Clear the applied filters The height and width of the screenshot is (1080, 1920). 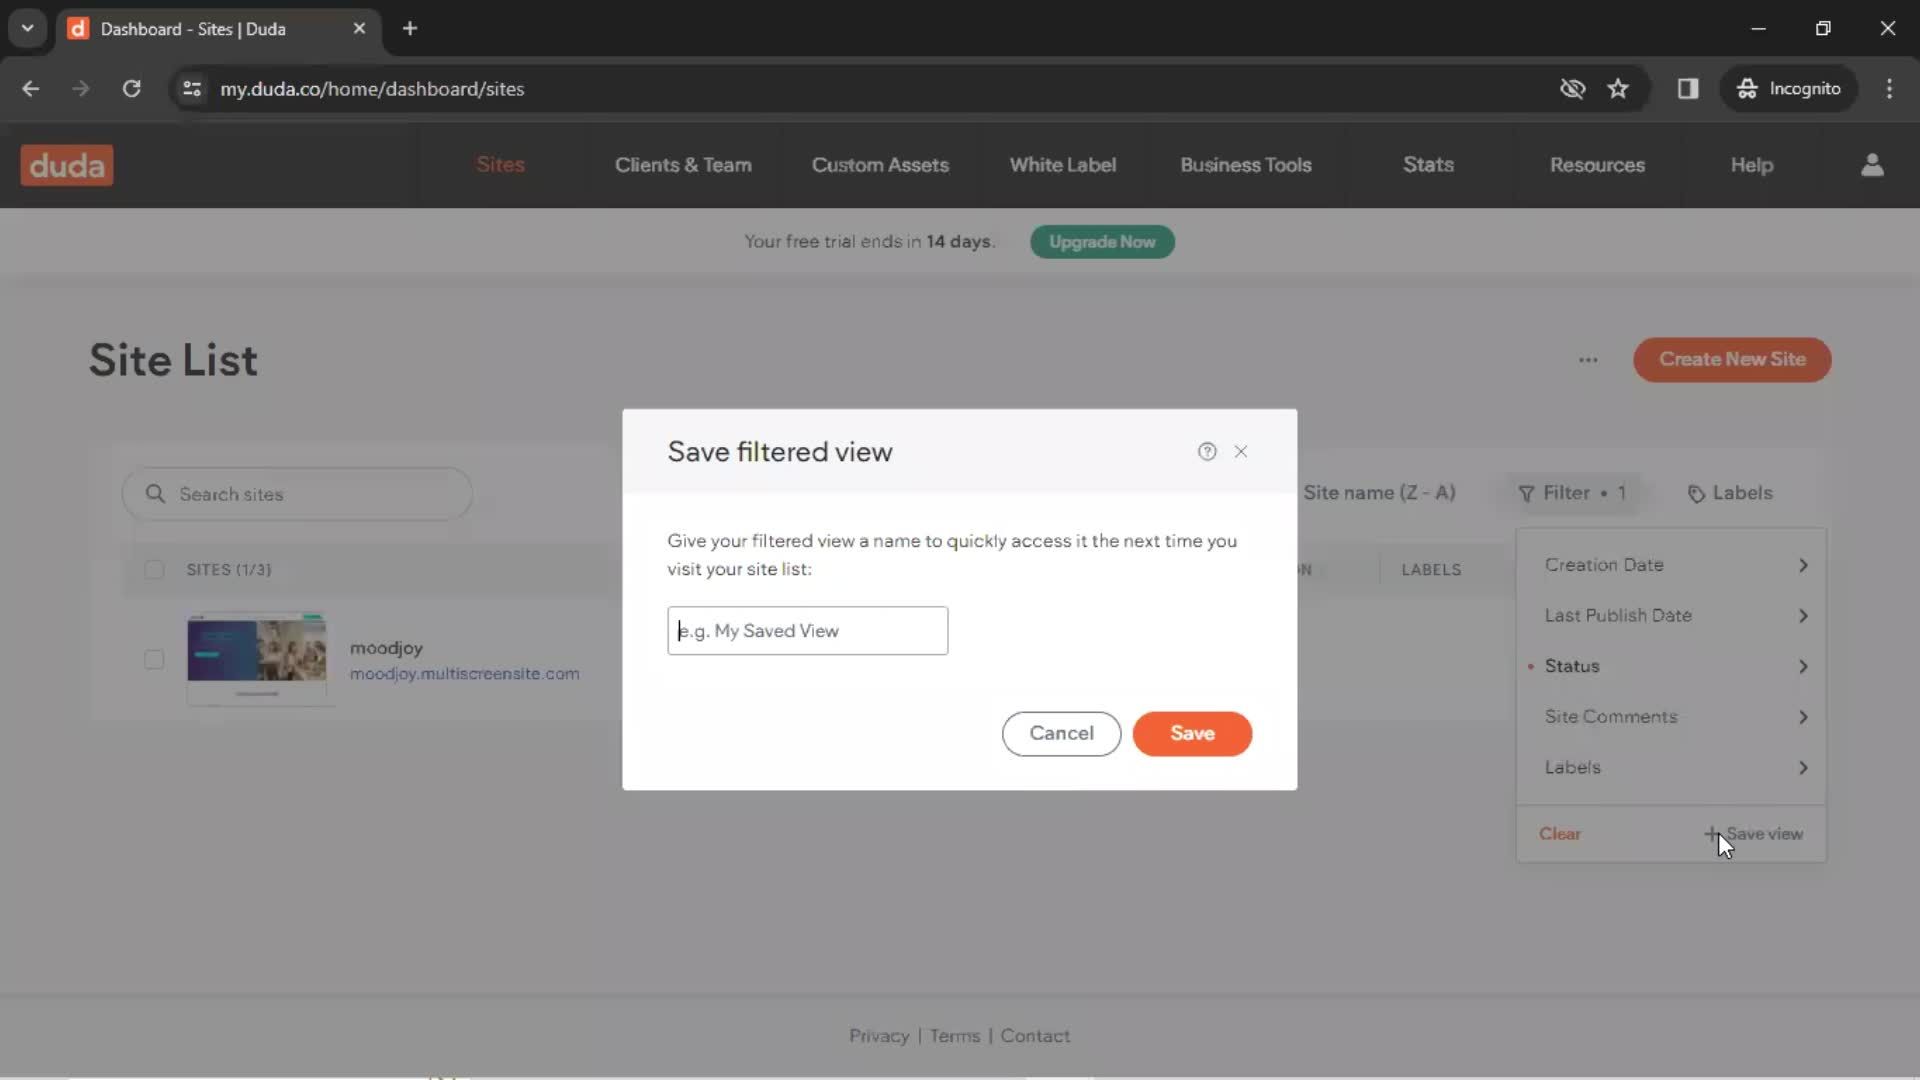coord(1559,834)
